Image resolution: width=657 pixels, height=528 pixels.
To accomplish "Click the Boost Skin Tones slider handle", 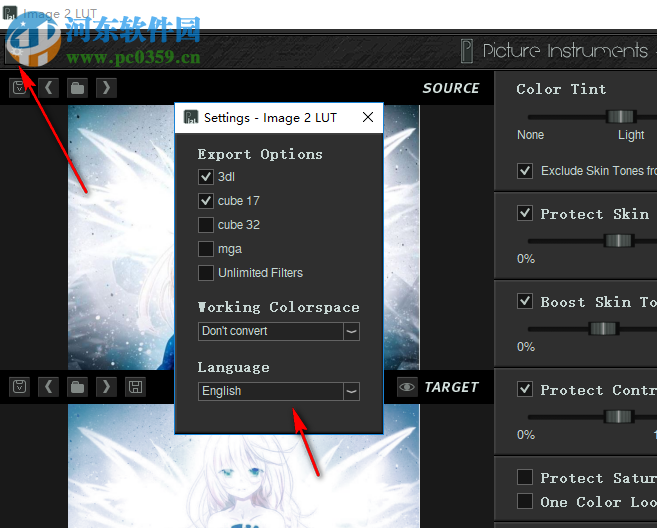I will pos(603,329).
